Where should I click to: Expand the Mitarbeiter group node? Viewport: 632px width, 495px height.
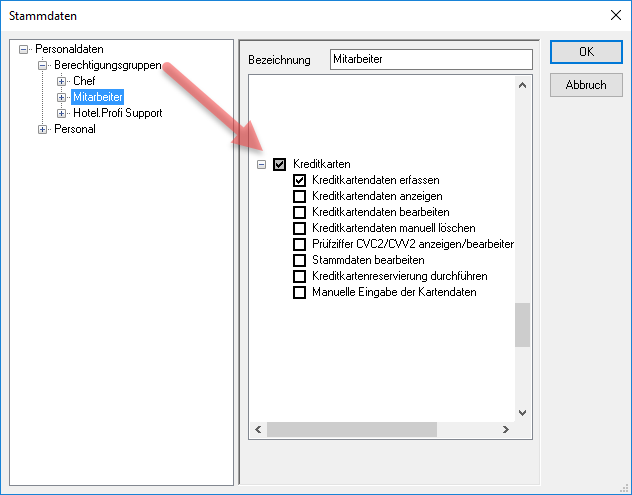pos(61,97)
